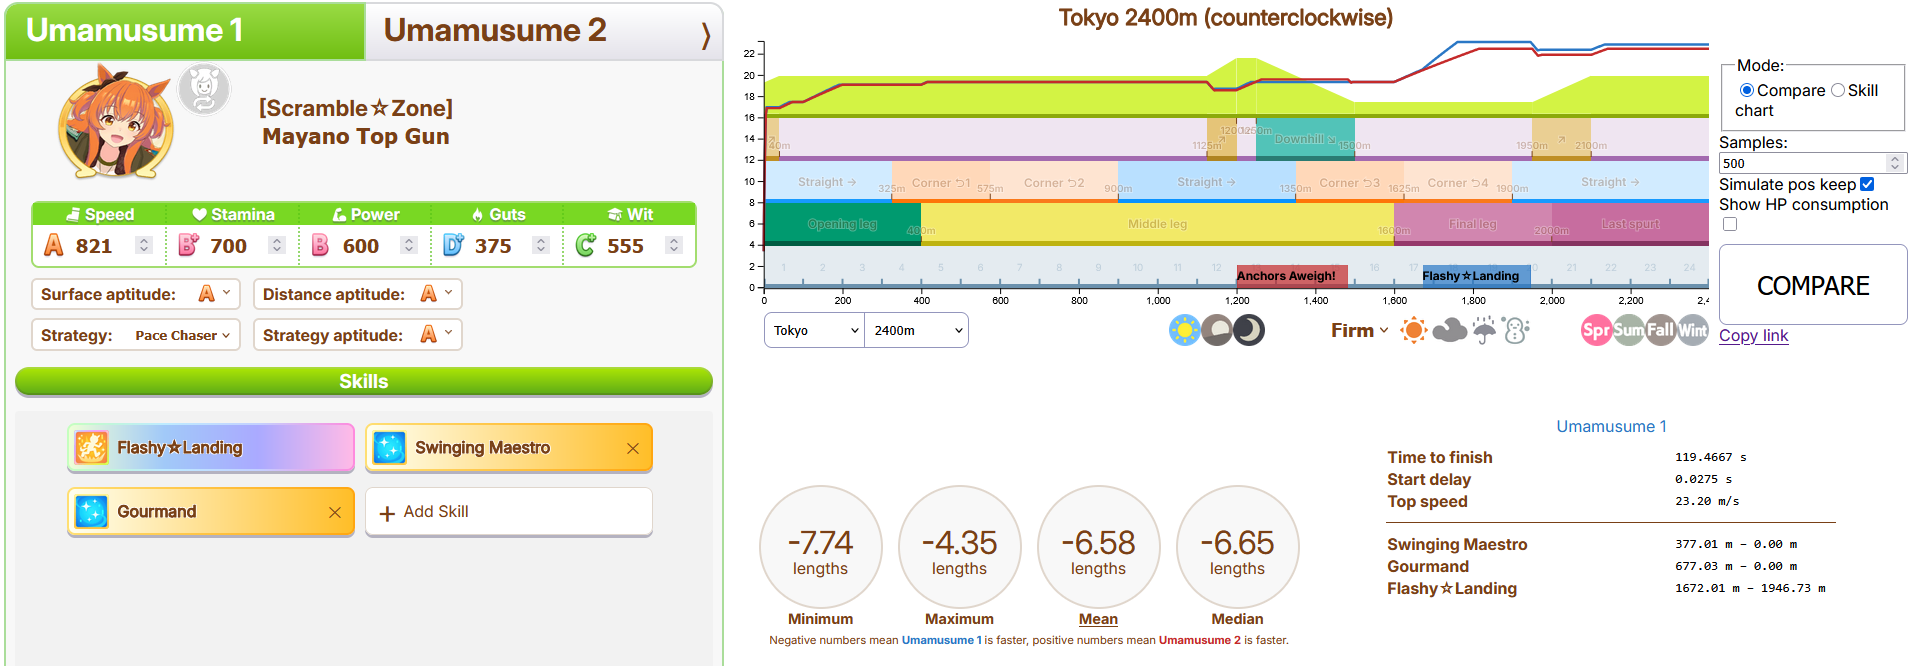This screenshot has width=1914, height=666.
Task: Click Middle leg segment on chart
Action: (1157, 224)
